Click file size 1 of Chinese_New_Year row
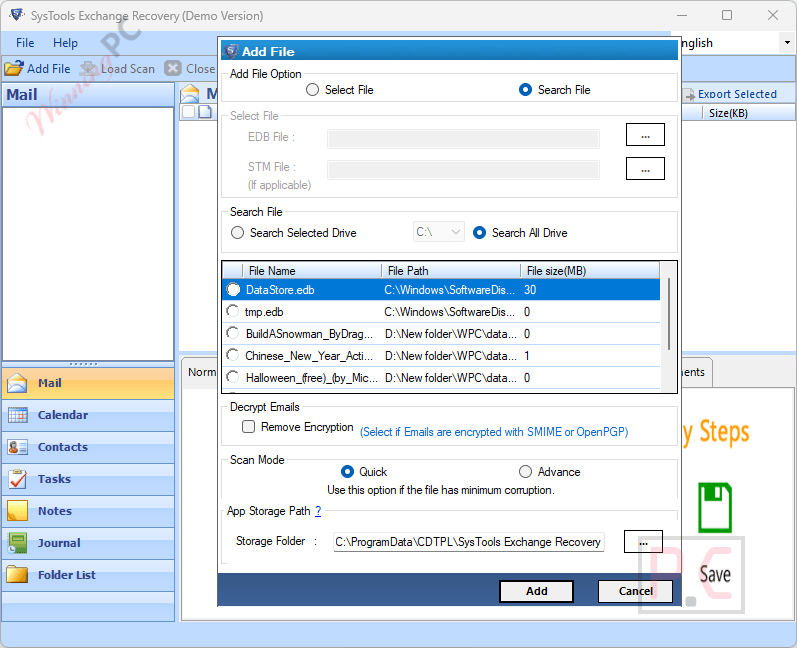Screen dimensions: 797x648 [x=527, y=356]
